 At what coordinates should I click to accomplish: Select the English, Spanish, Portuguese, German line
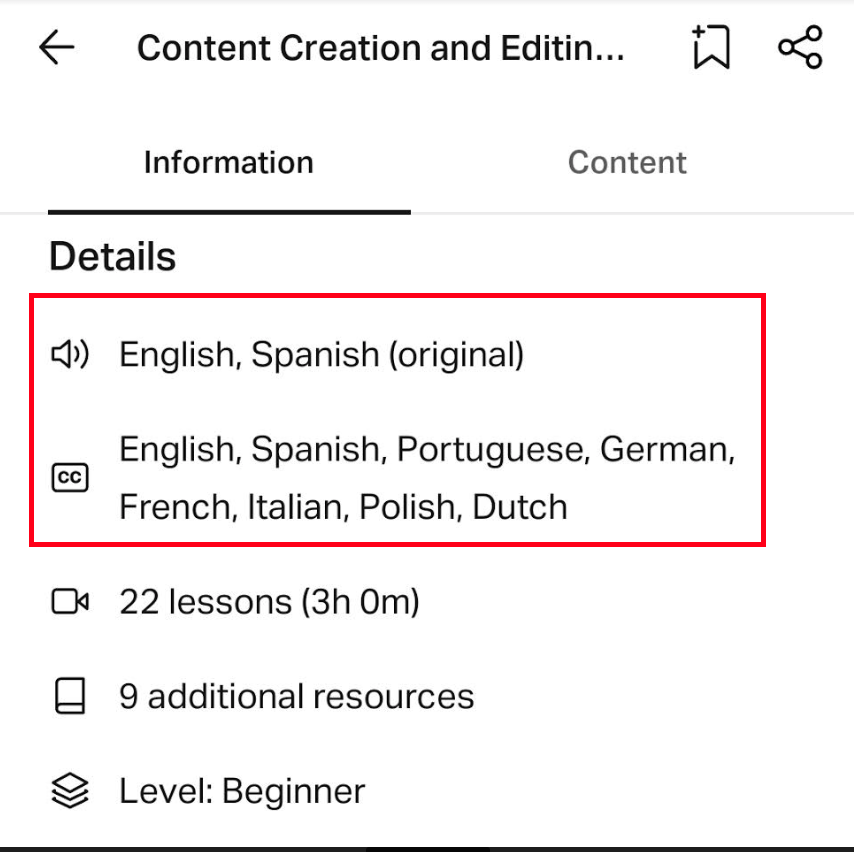427,449
